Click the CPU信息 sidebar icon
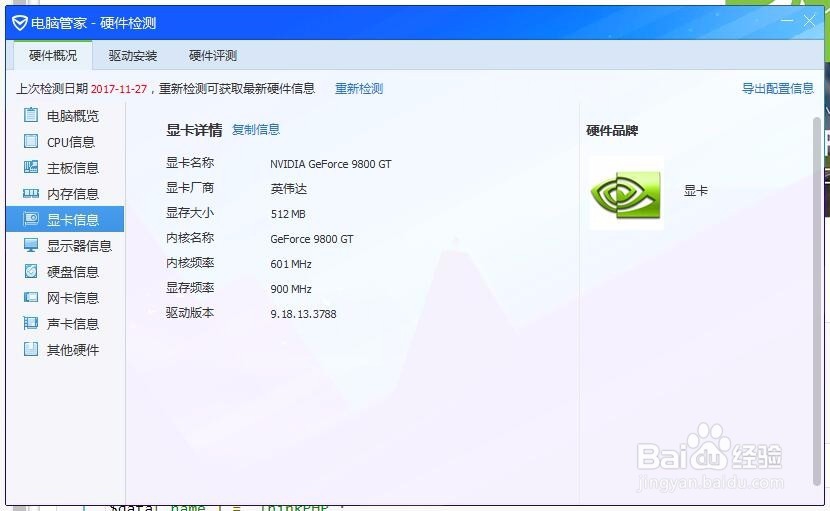This screenshot has height=511, width=830. coord(31,141)
